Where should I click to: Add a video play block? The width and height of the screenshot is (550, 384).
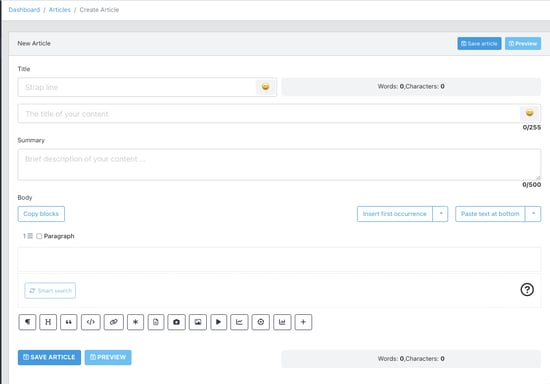click(x=219, y=322)
